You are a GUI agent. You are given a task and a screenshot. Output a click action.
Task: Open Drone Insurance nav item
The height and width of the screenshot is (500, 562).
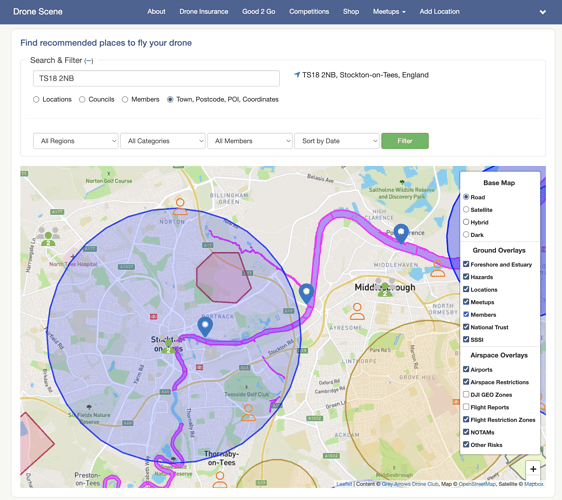point(204,11)
